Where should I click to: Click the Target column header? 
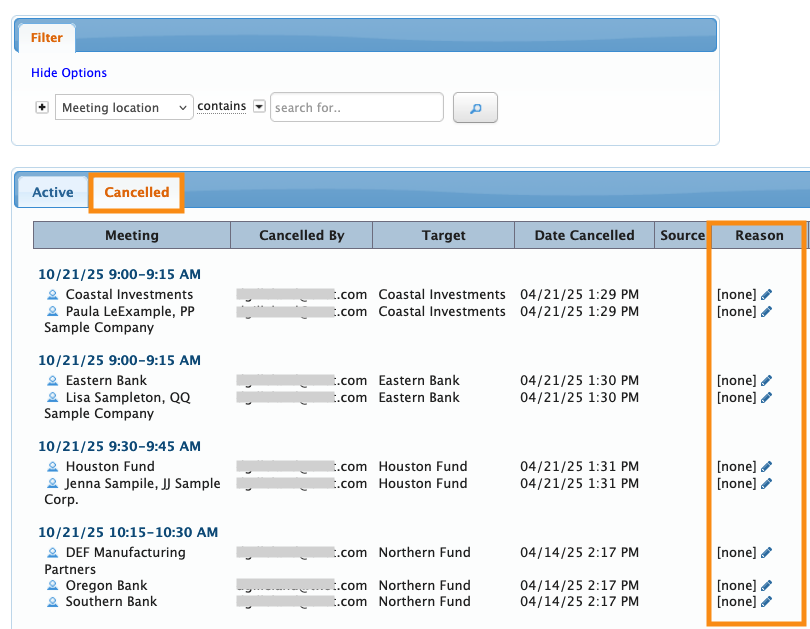tap(443, 235)
